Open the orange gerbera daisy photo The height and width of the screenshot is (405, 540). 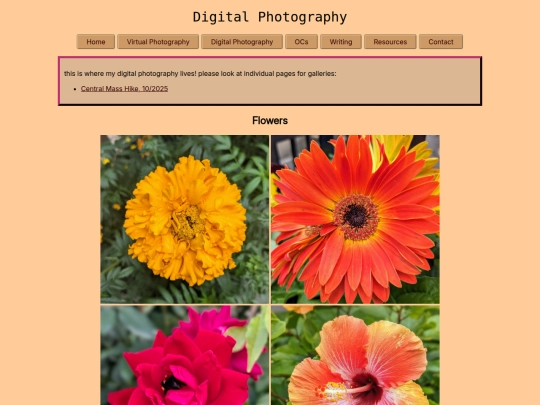click(x=355, y=219)
